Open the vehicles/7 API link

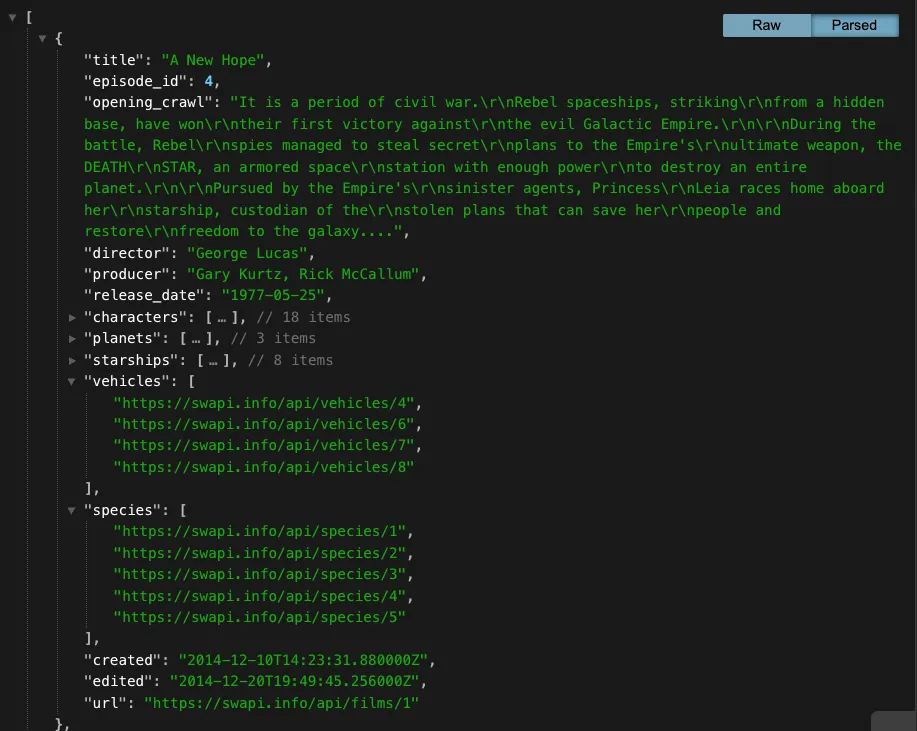[x=264, y=446]
